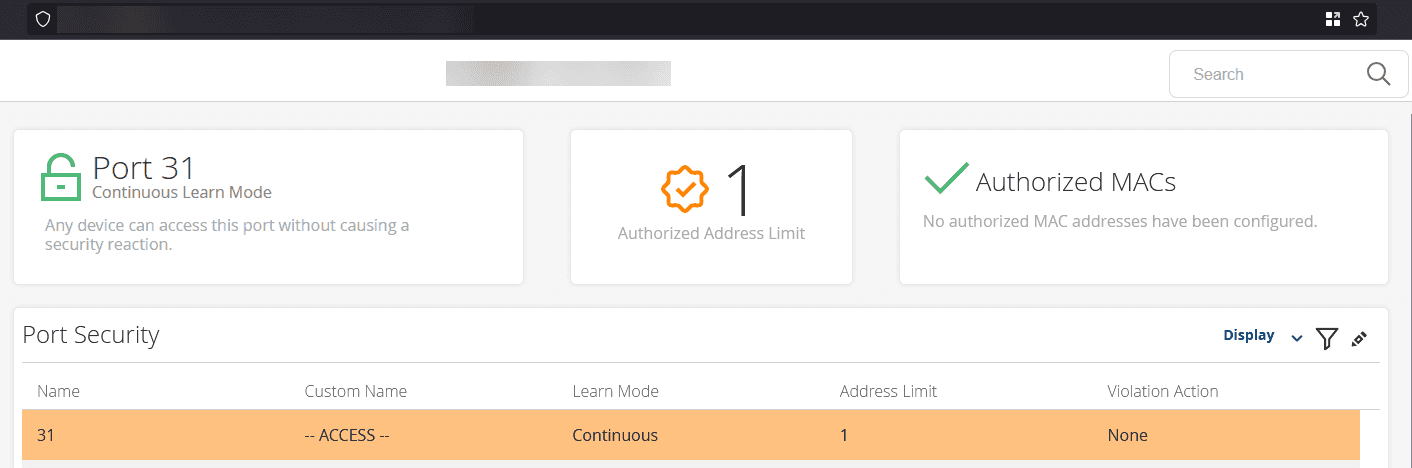Sort by the Name column header

coord(58,391)
